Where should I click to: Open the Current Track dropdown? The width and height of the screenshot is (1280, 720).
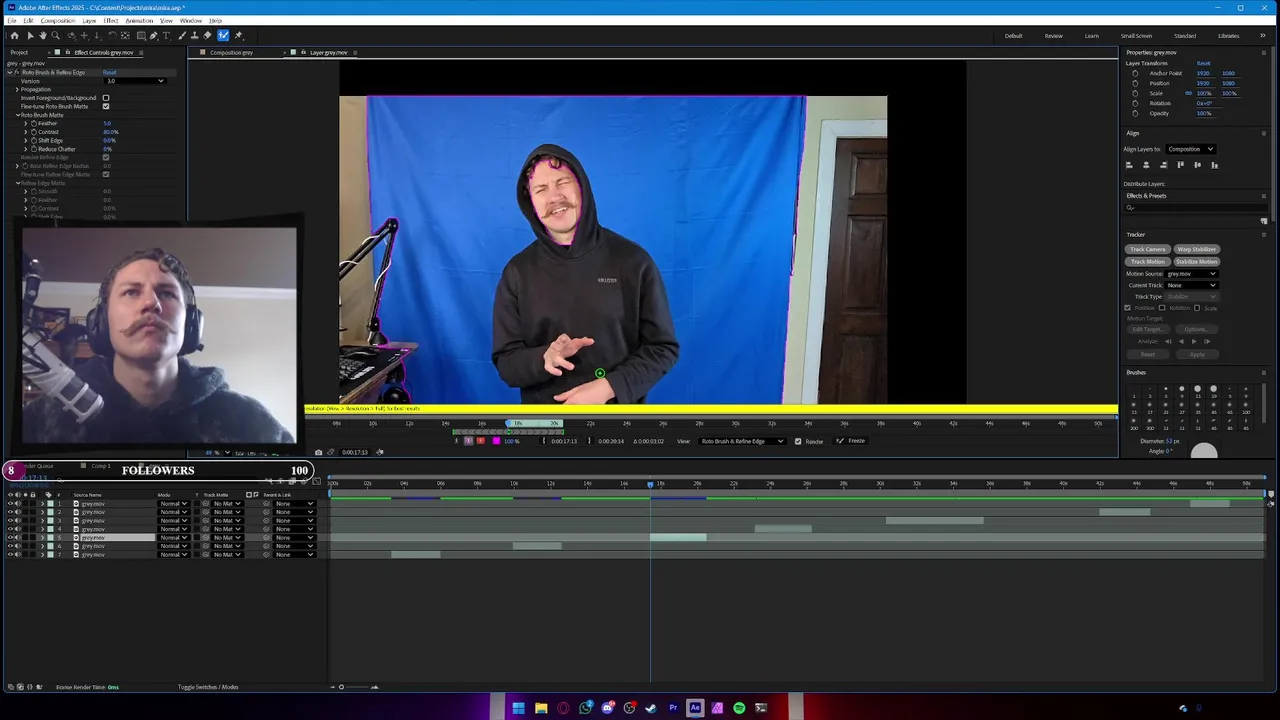click(1191, 285)
